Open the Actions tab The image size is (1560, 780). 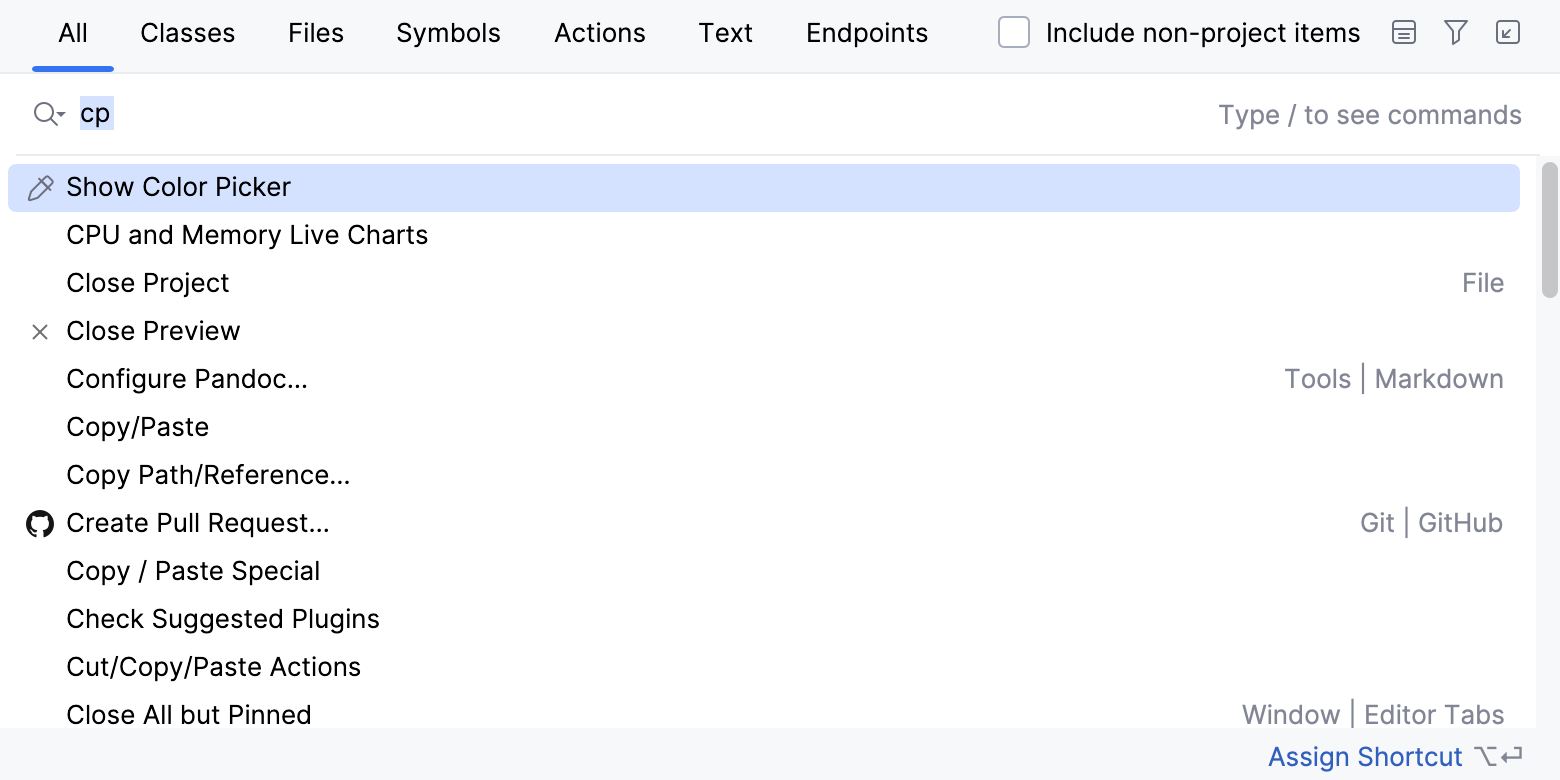point(599,32)
